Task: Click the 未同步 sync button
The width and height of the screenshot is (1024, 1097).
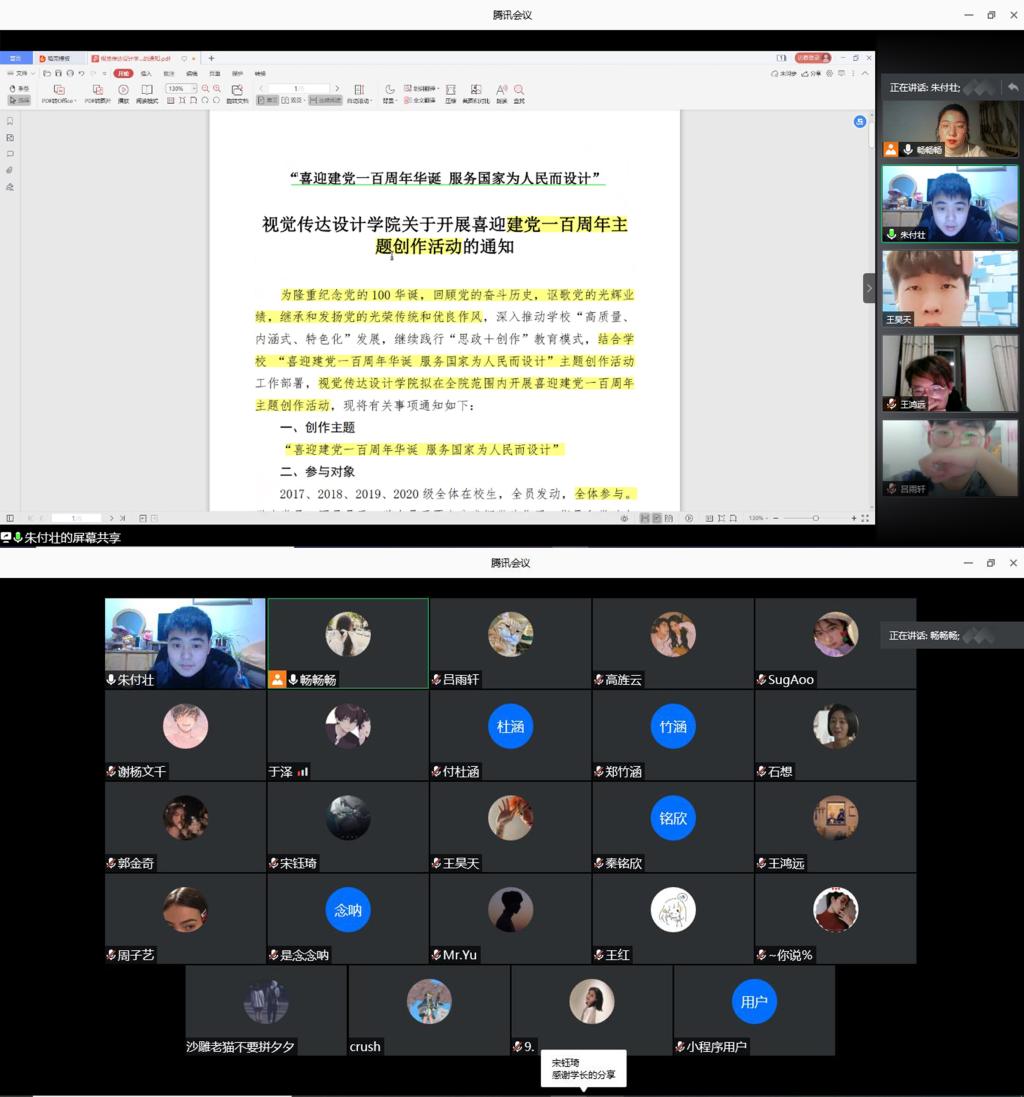Action: [783, 73]
